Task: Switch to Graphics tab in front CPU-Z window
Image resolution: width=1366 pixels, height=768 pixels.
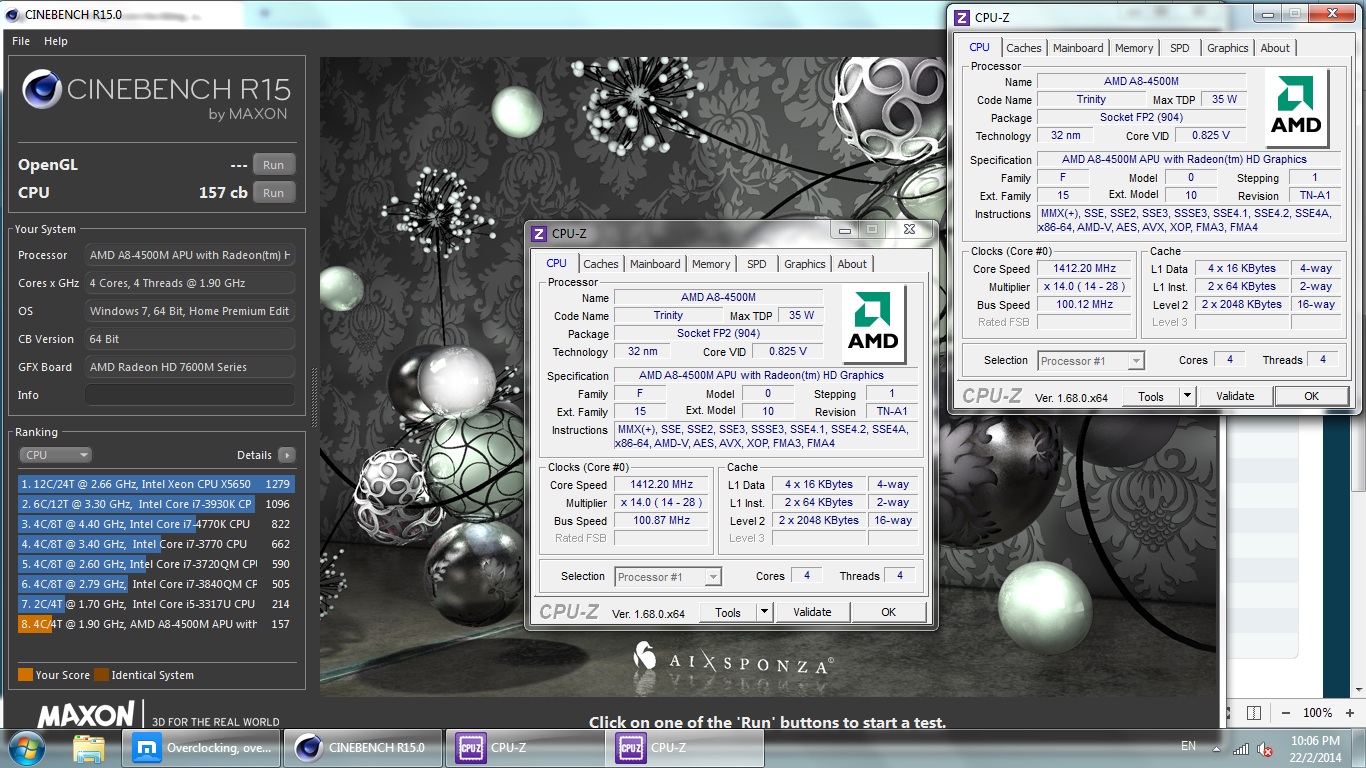Action: pos(805,264)
